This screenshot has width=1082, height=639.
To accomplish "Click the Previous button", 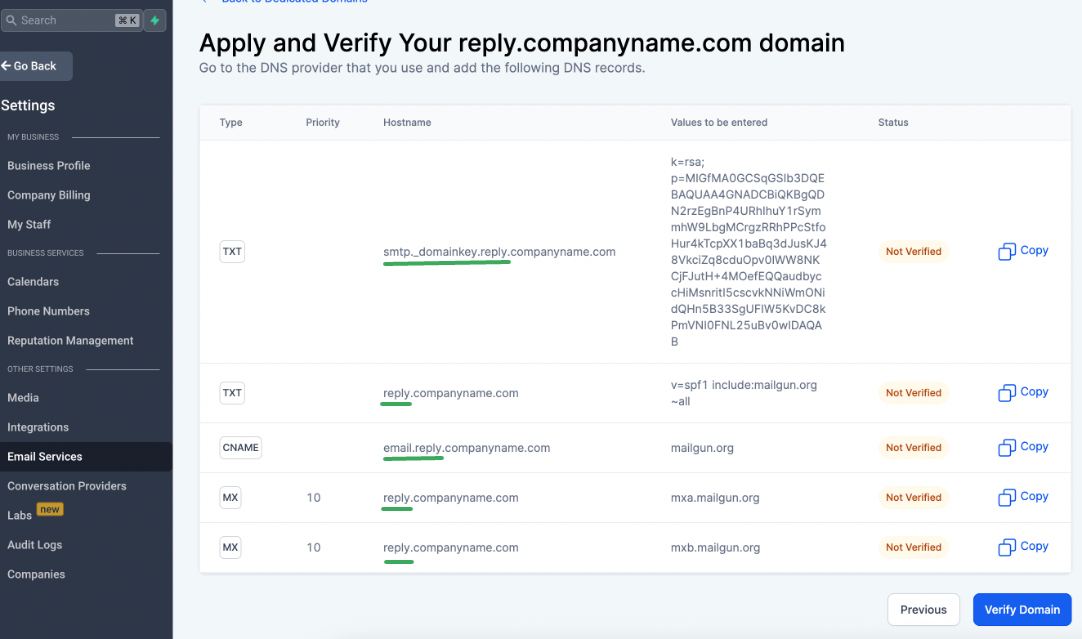I will pyautogui.click(x=923, y=610).
